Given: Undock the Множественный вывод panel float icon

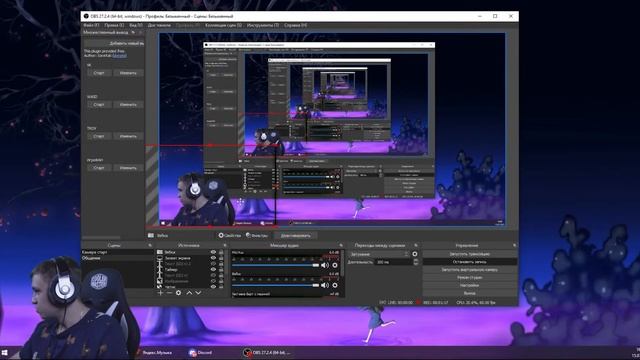Looking at the screenshot, I should [x=133, y=32].
